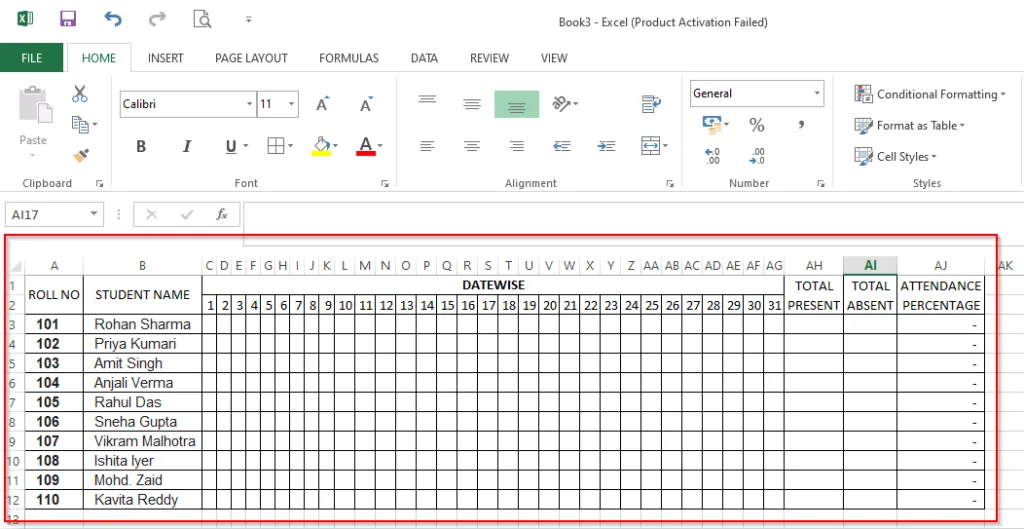Open the Calibri font name dropdown
This screenshot has width=1024, height=529.
pyautogui.click(x=249, y=104)
